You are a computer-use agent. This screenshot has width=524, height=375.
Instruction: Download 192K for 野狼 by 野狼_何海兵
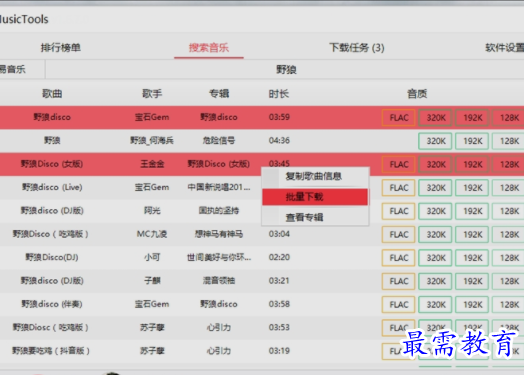tap(472, 141)
